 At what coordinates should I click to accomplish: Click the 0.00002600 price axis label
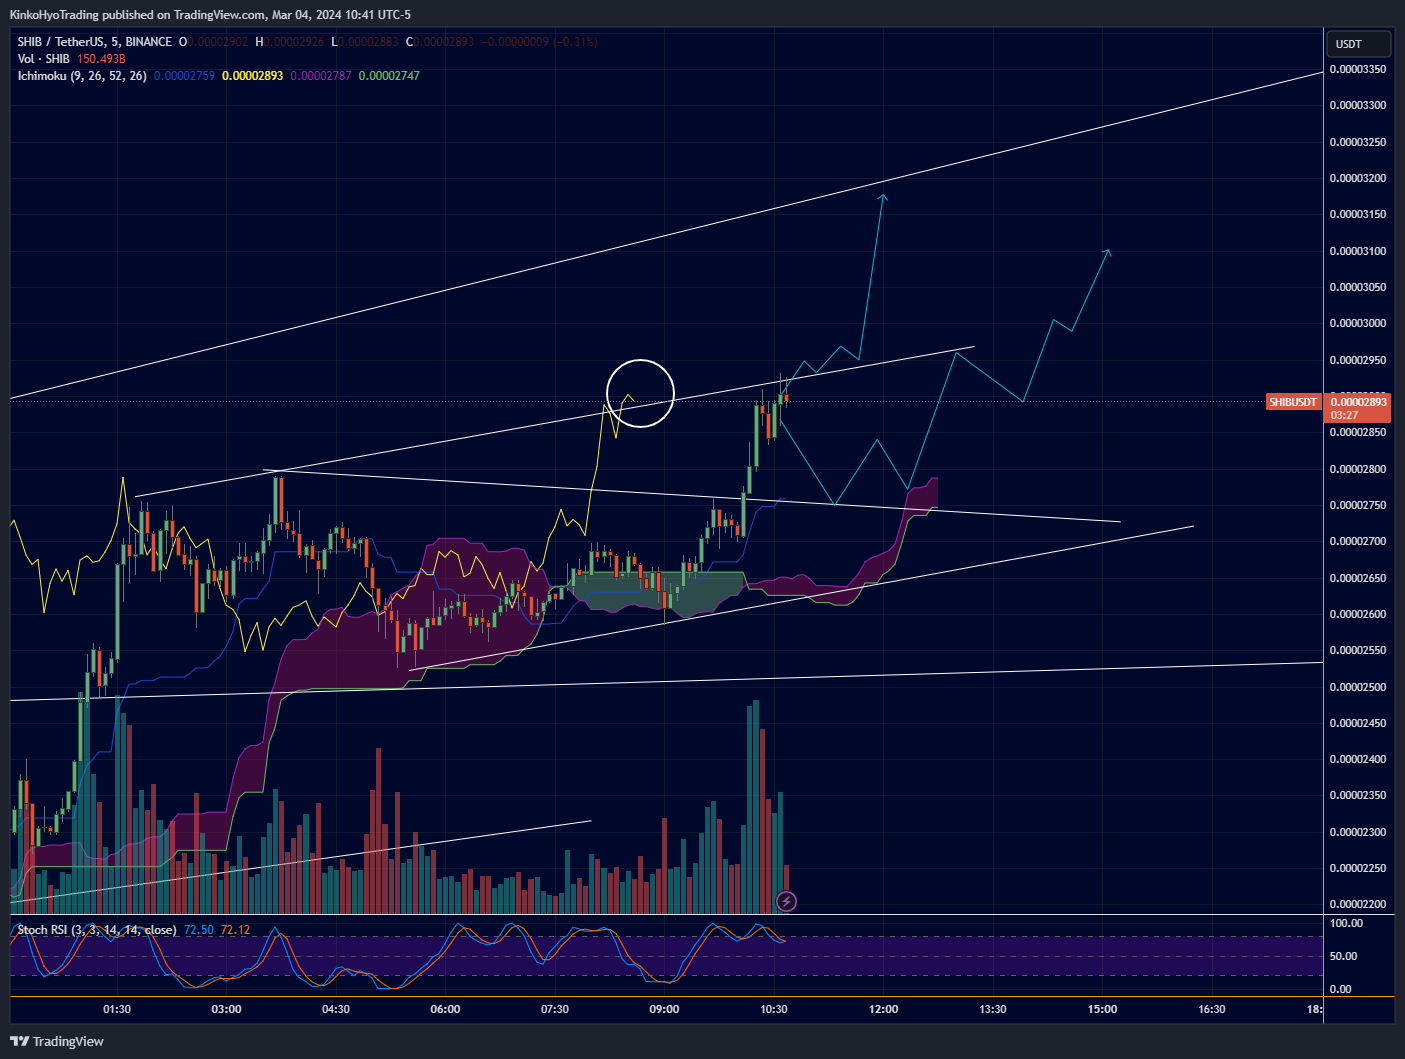pos(1358,614)
